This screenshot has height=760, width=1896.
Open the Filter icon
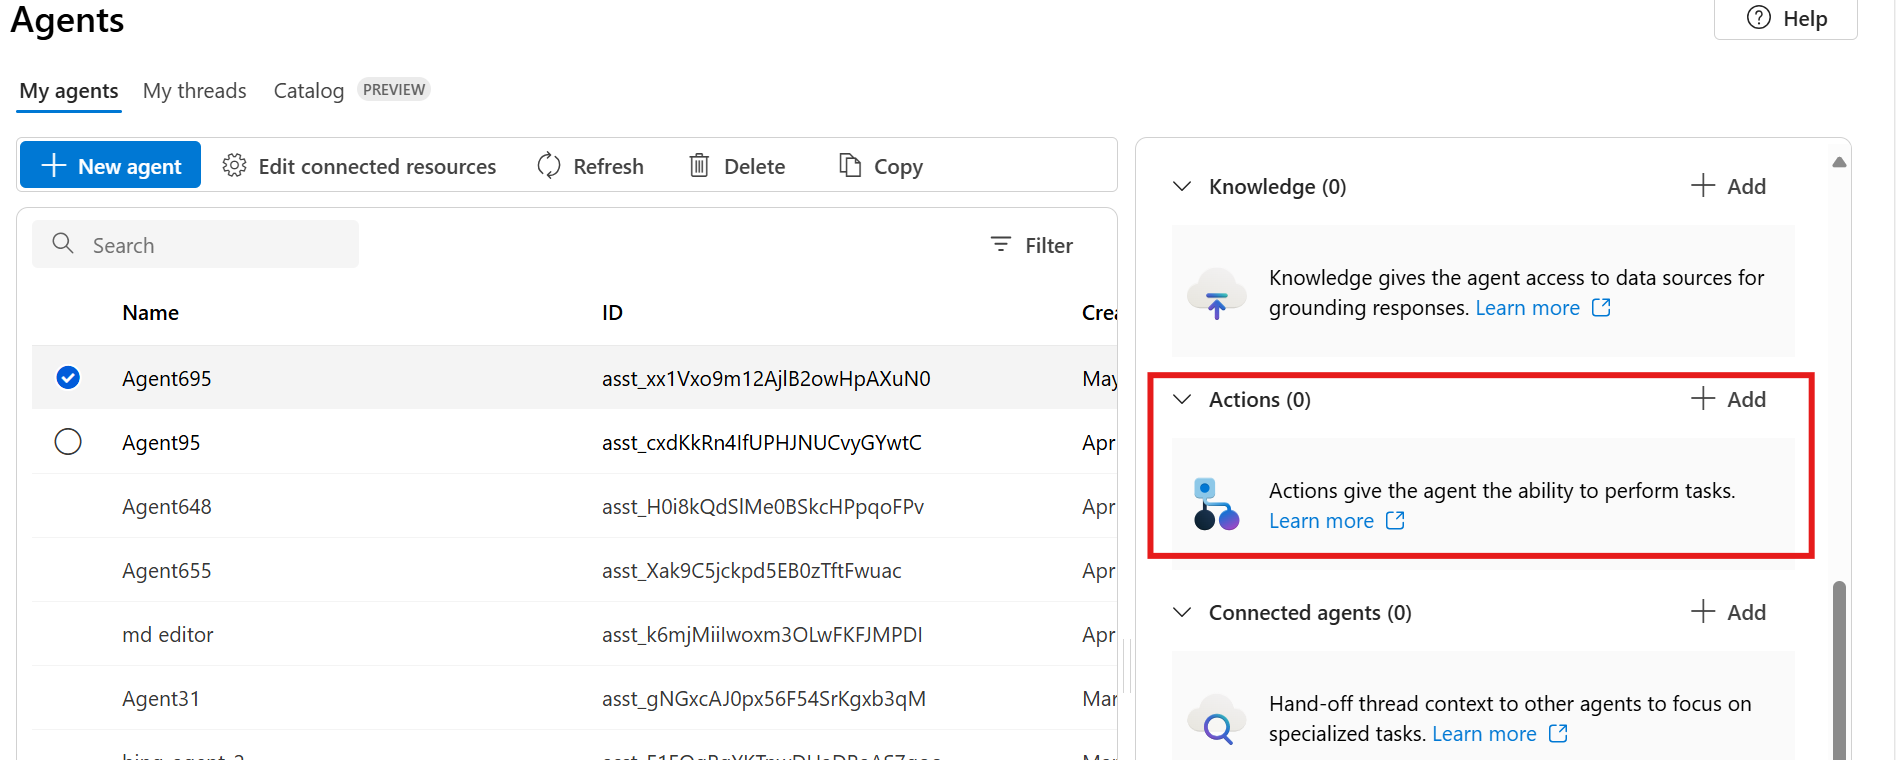(1000, 245)
